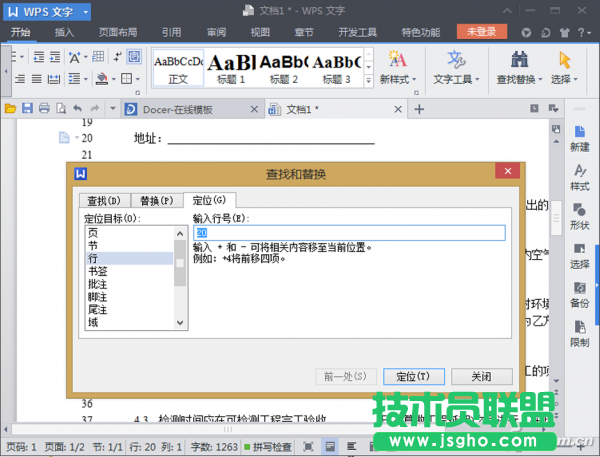
Task: Click the 输入行号 input field
Action: pyautogui.click(x=349, y=232)
